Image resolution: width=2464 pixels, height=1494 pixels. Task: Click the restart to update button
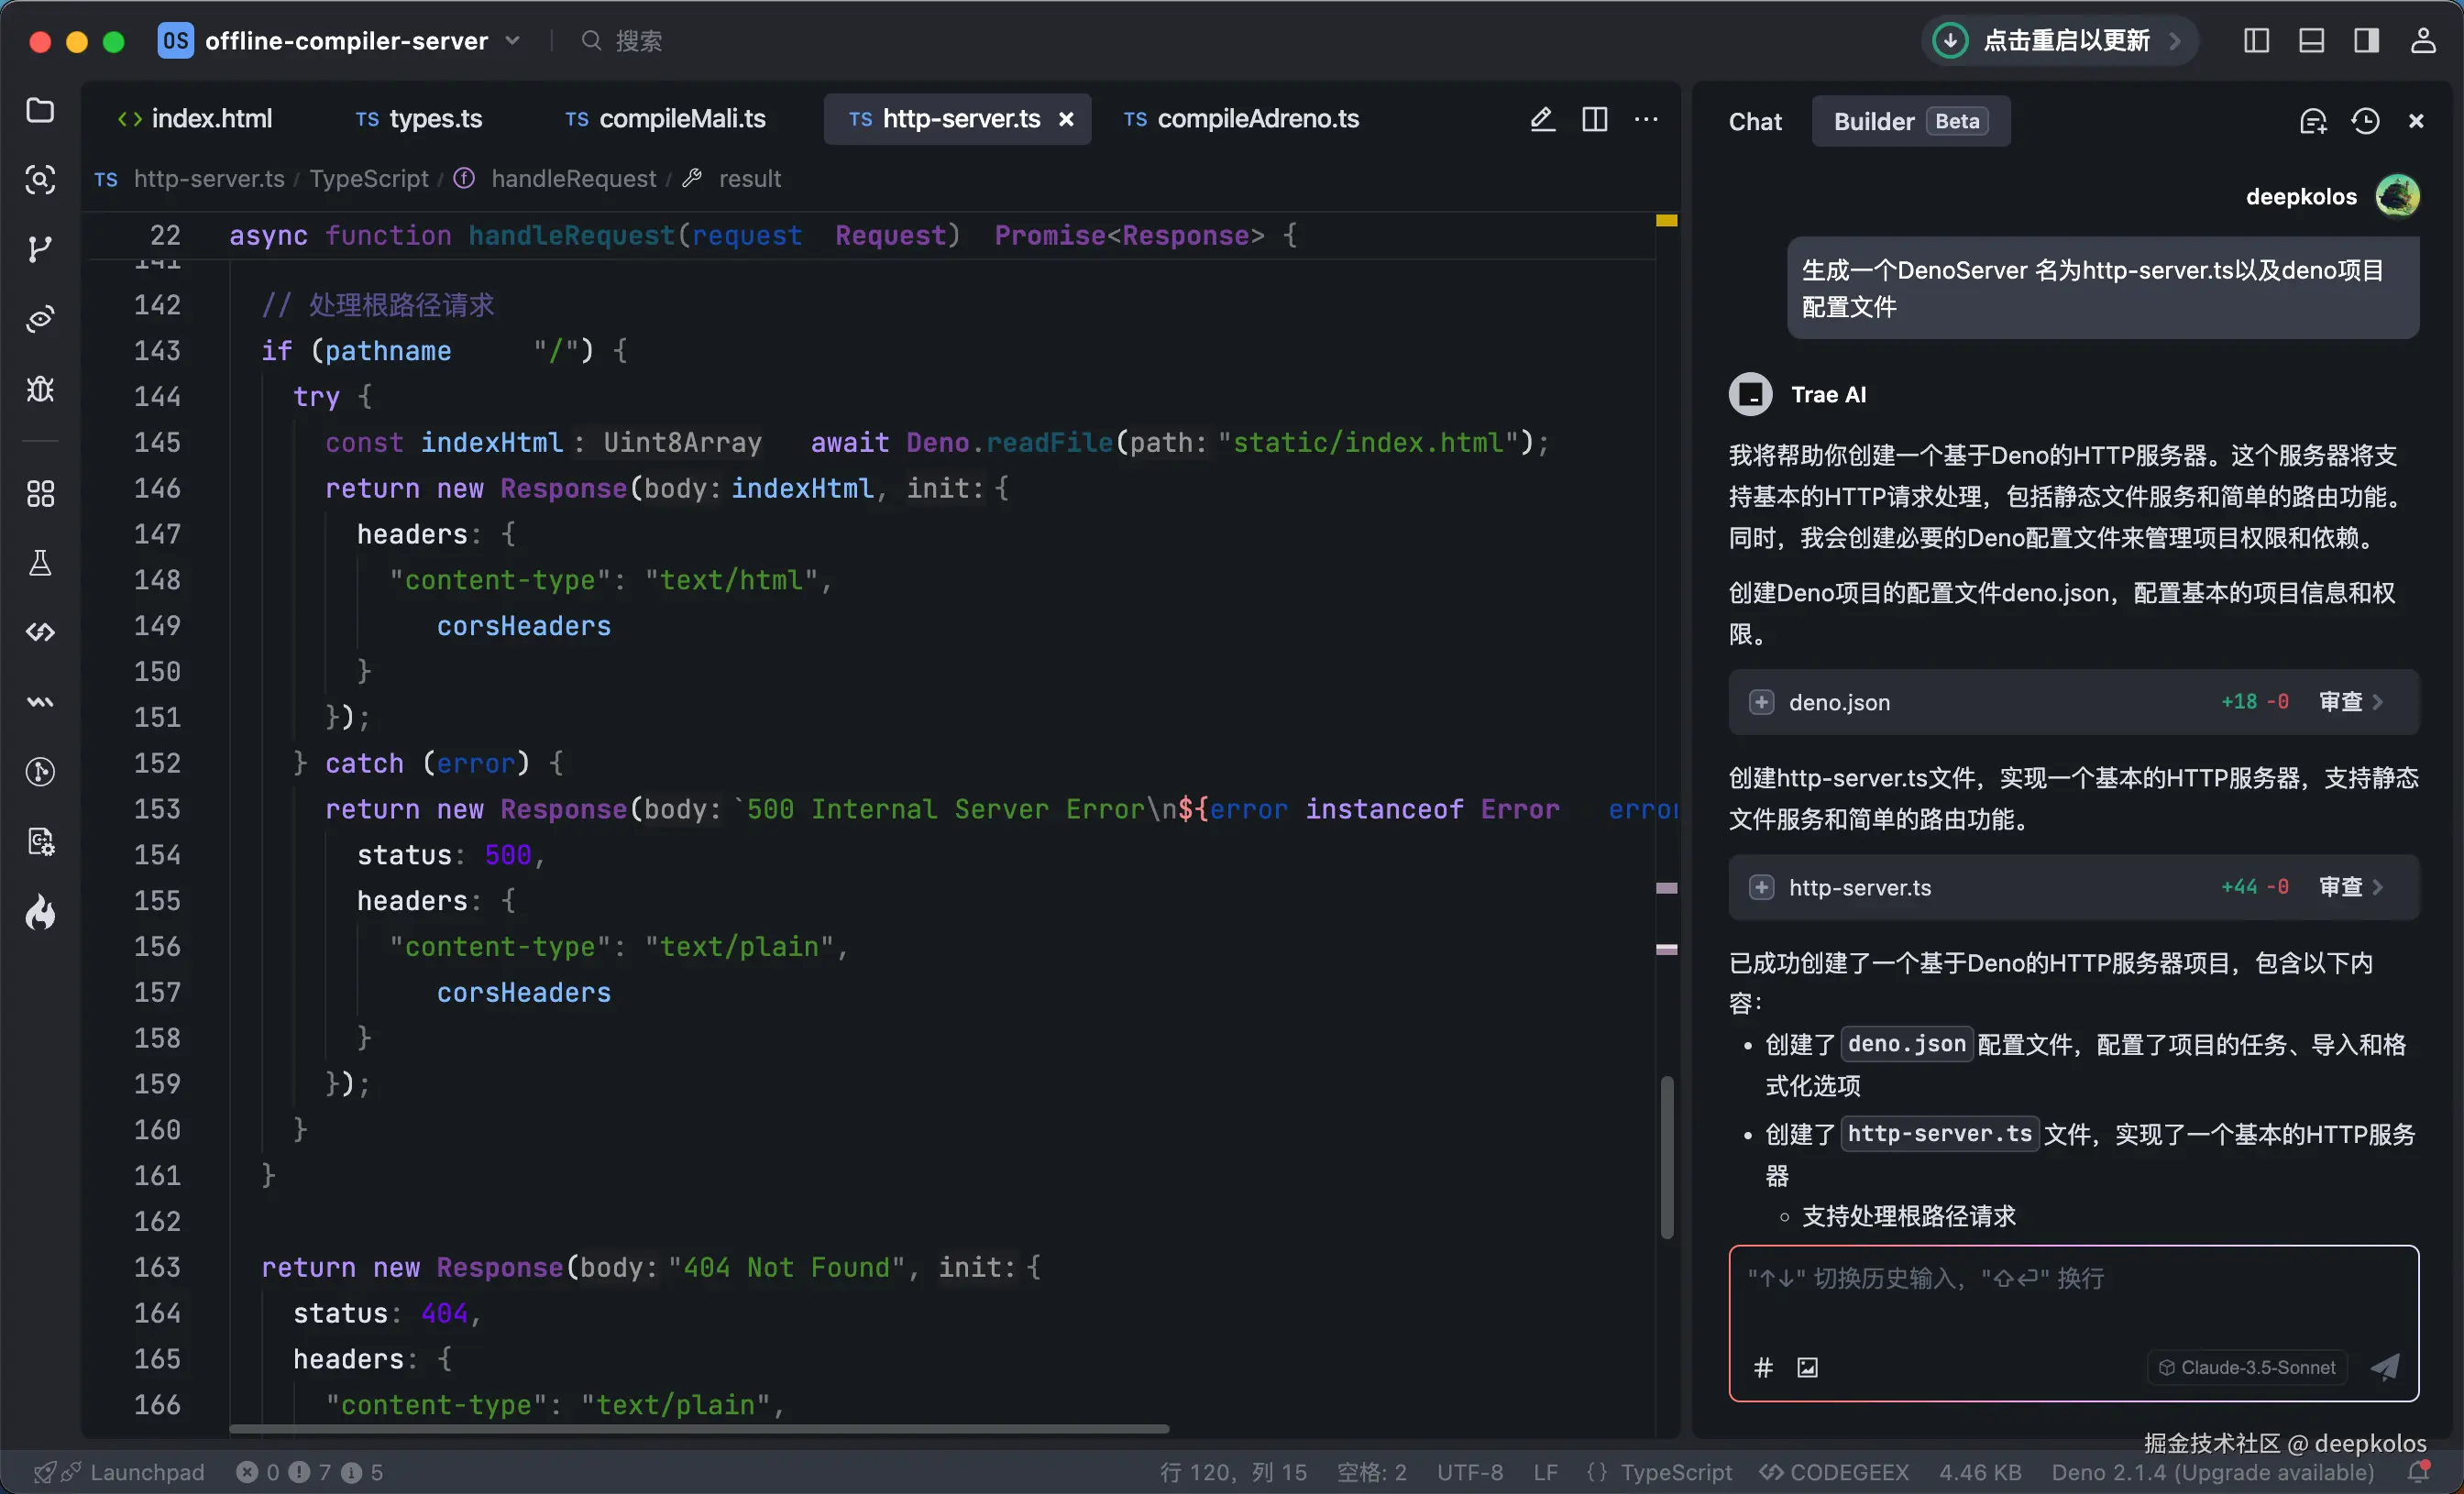pos(2058,40)
